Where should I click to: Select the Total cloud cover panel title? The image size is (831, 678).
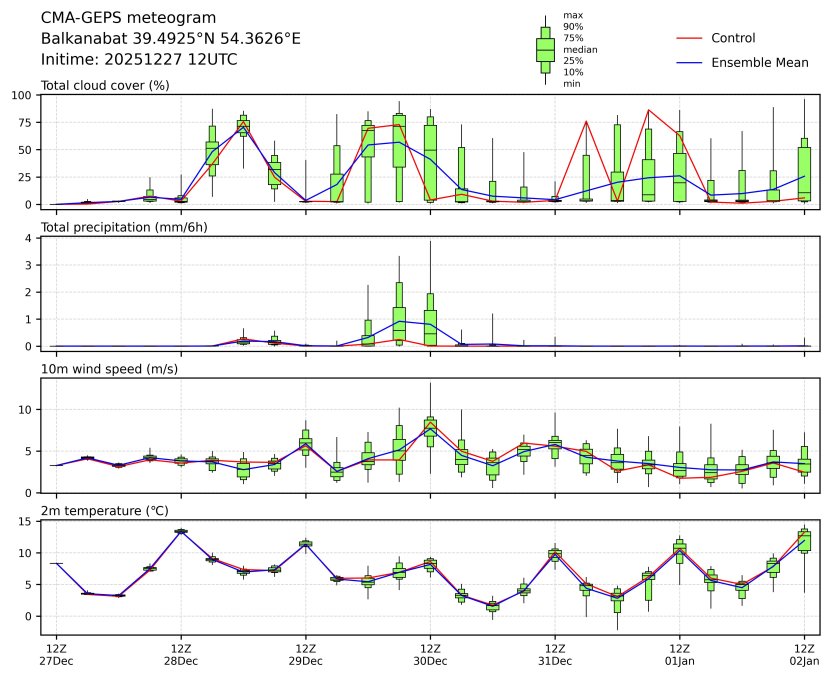(x=104, y=85)
